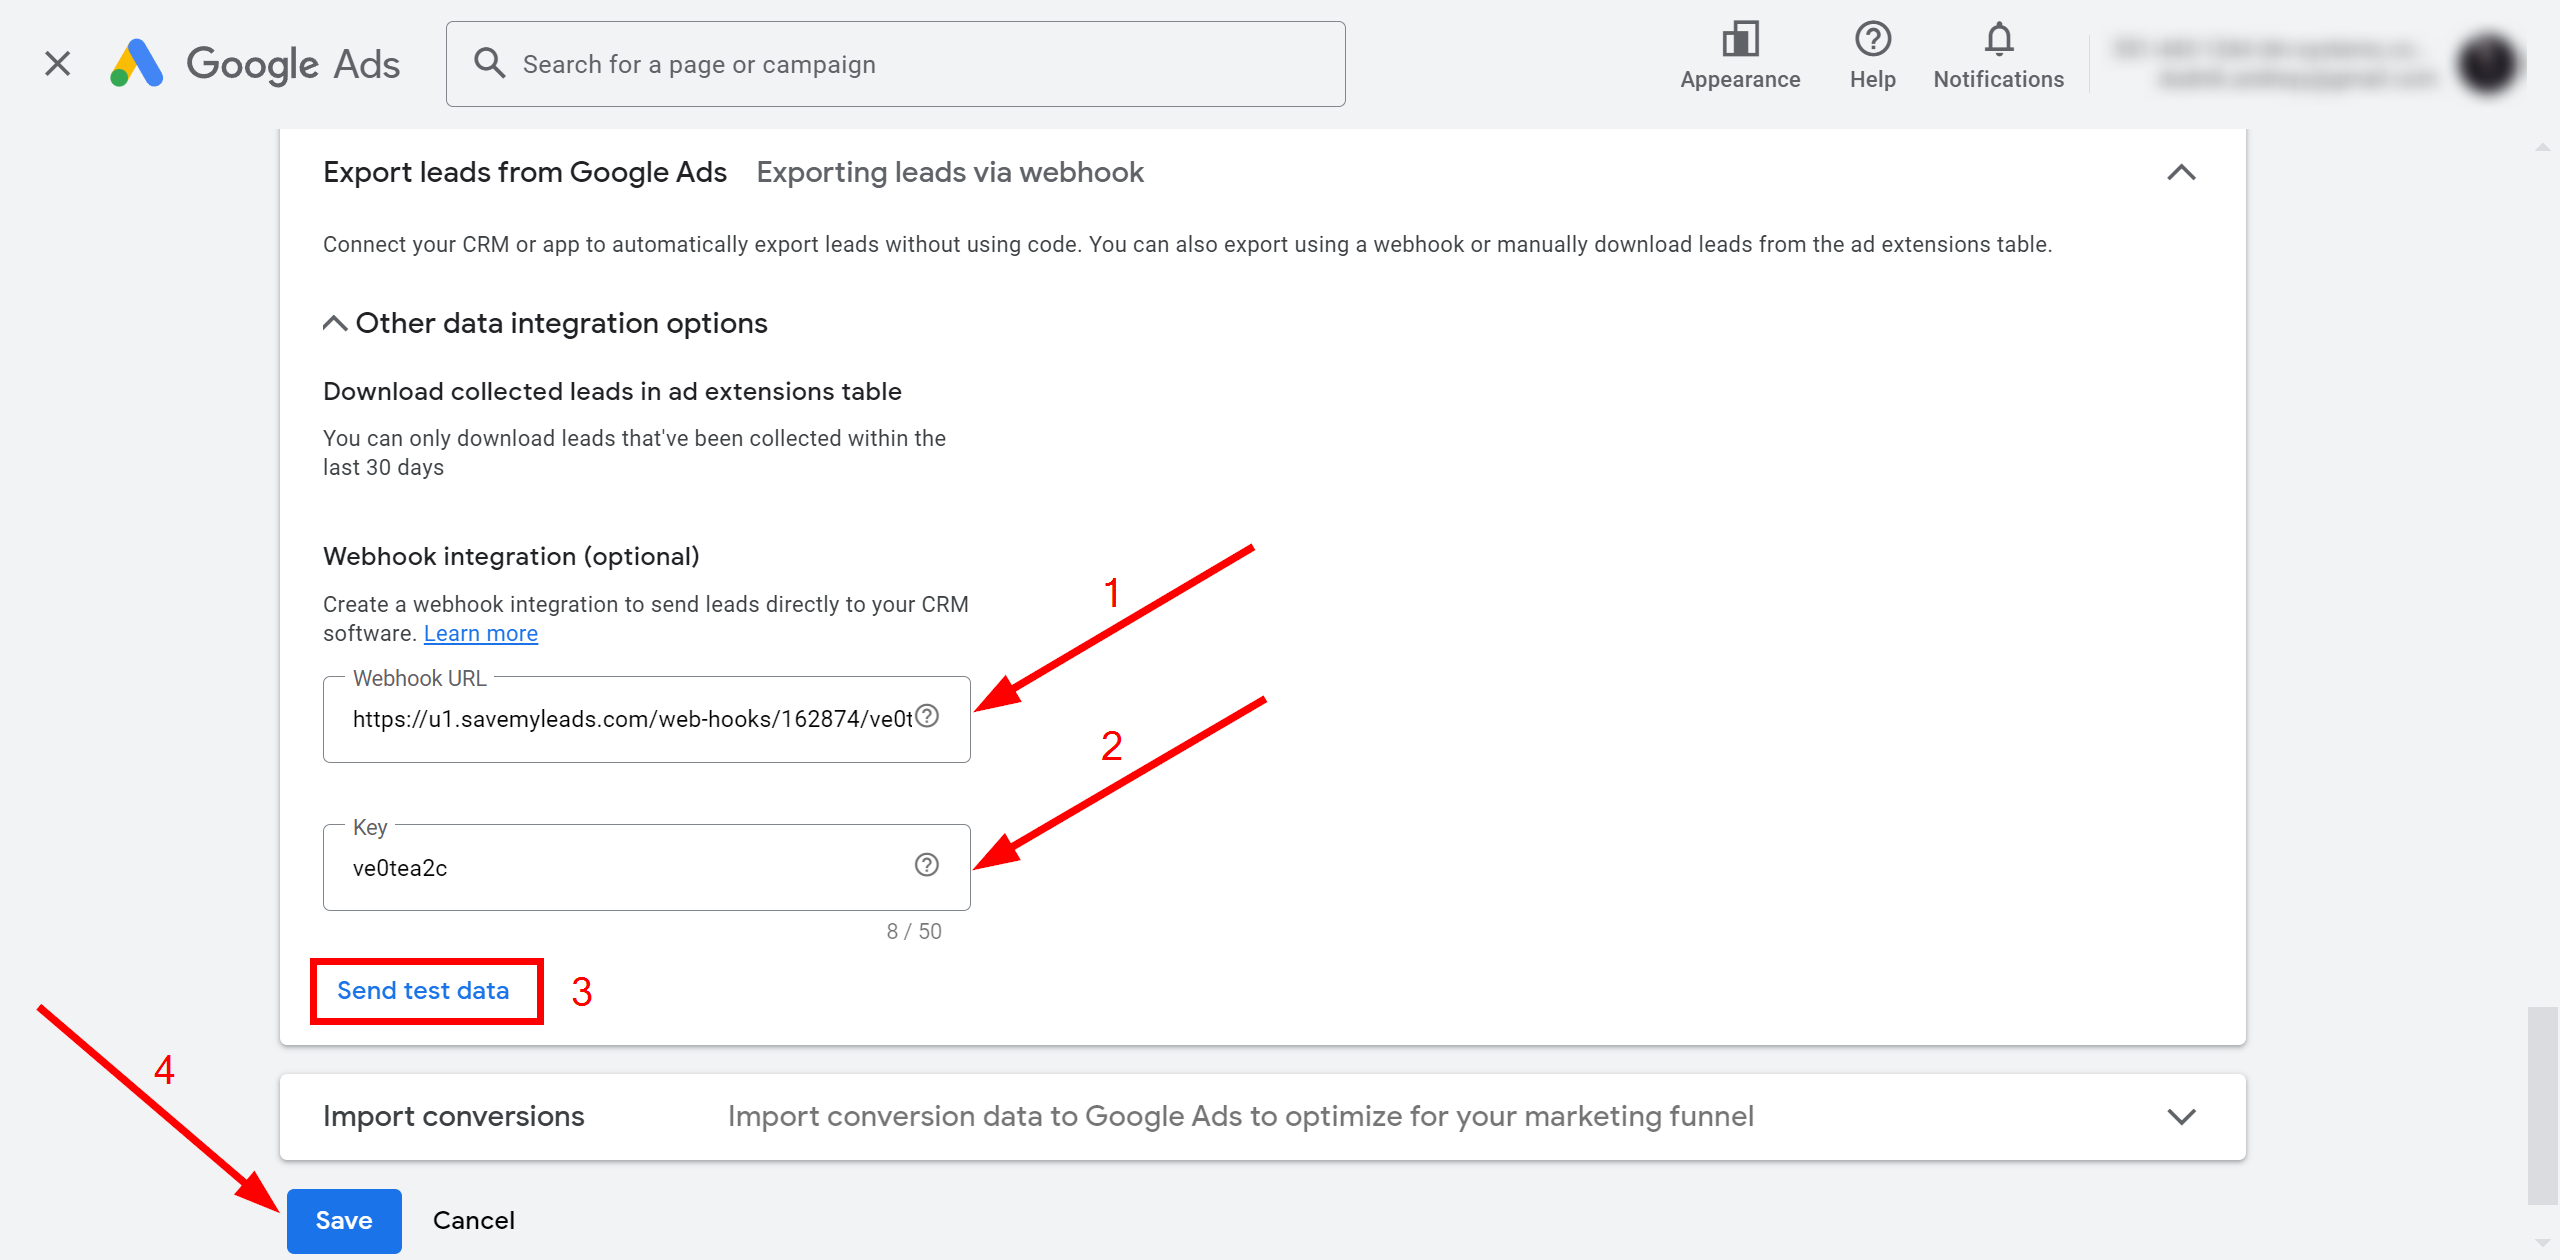Show help for the Key field
Viewport: 2560px width, 1260px height.
[927, 865]
